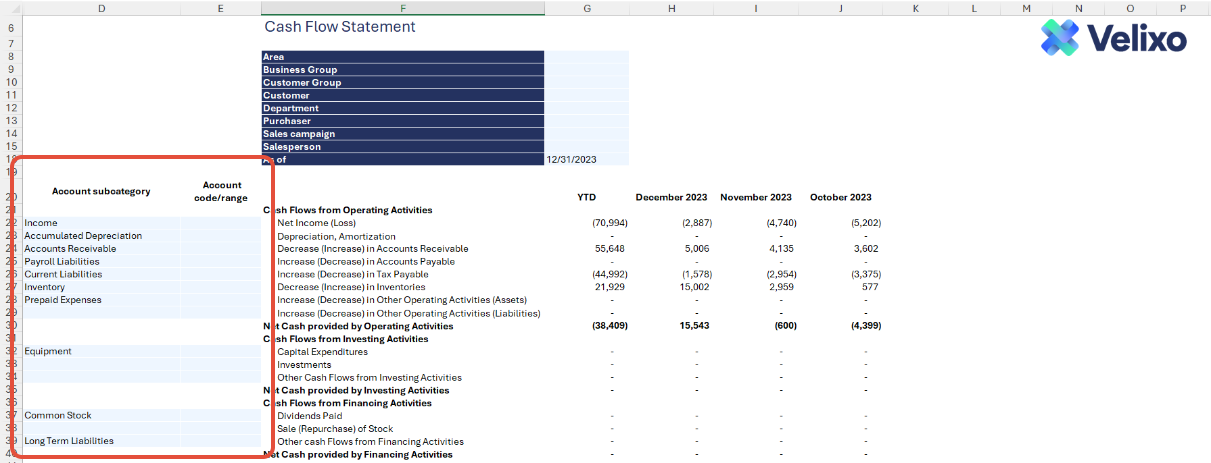Image resolution: width=1211 pixels, height=463 pixels.
Task: Click the Account subcategory header cell
Action: point(102,191)
